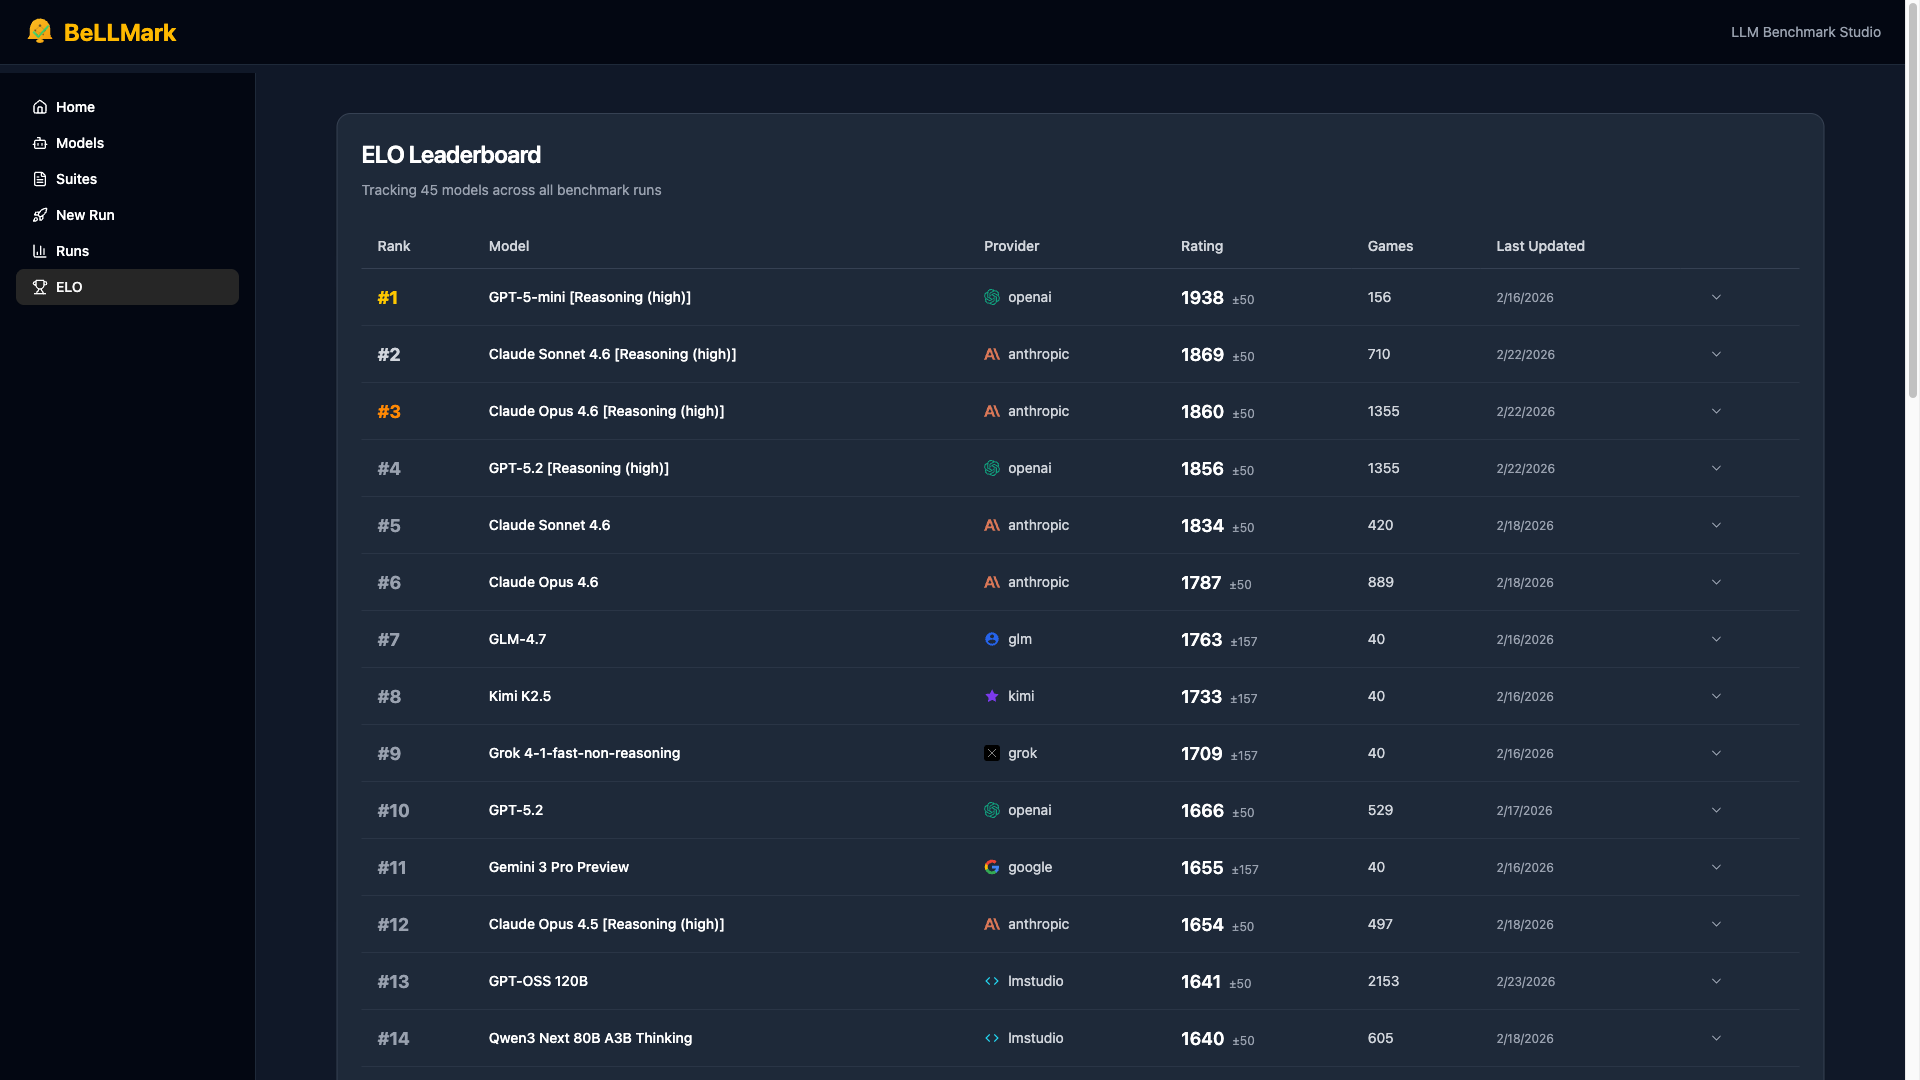The height and width of the screenshot is (1080, 1920).
Task: Open the Runs page from sidebar
Action: coord(72,251)
